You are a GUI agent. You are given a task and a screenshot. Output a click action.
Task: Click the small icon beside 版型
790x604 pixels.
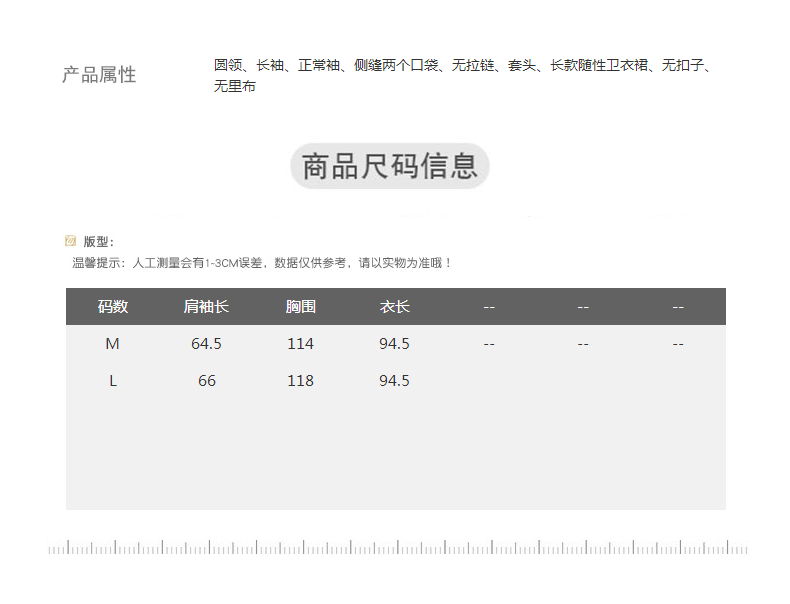70,241
